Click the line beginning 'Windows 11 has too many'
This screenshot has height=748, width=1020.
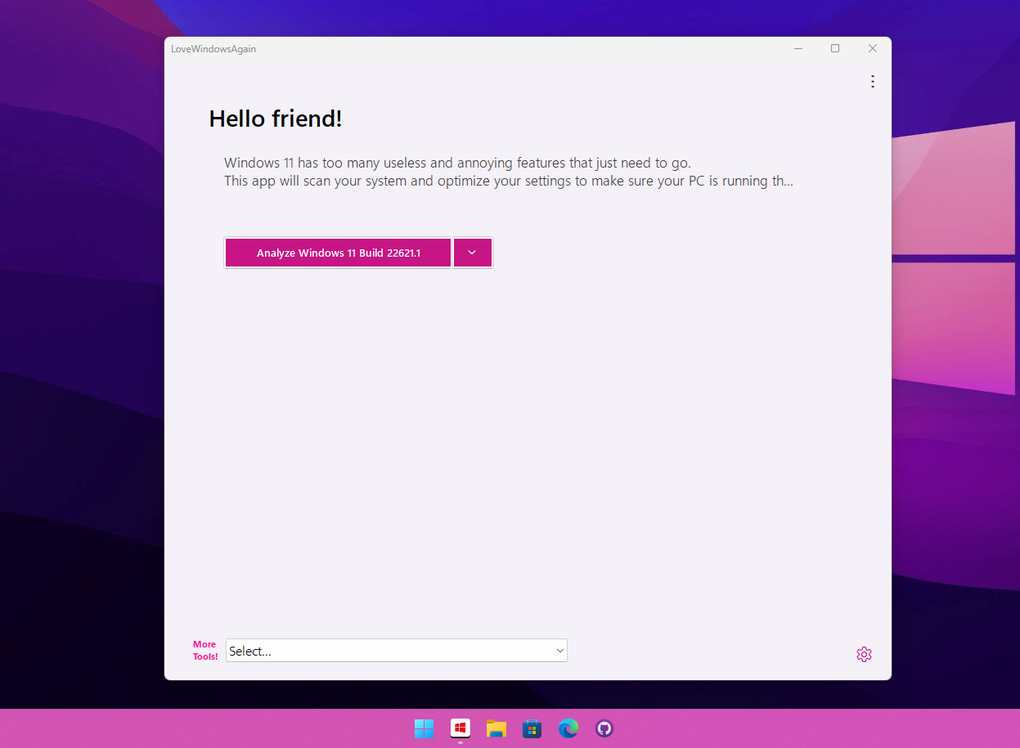click(457, 163)
